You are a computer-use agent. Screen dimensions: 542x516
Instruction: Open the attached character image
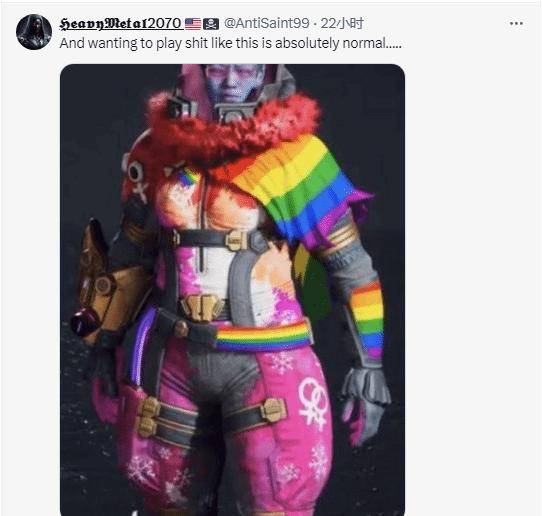232,290
